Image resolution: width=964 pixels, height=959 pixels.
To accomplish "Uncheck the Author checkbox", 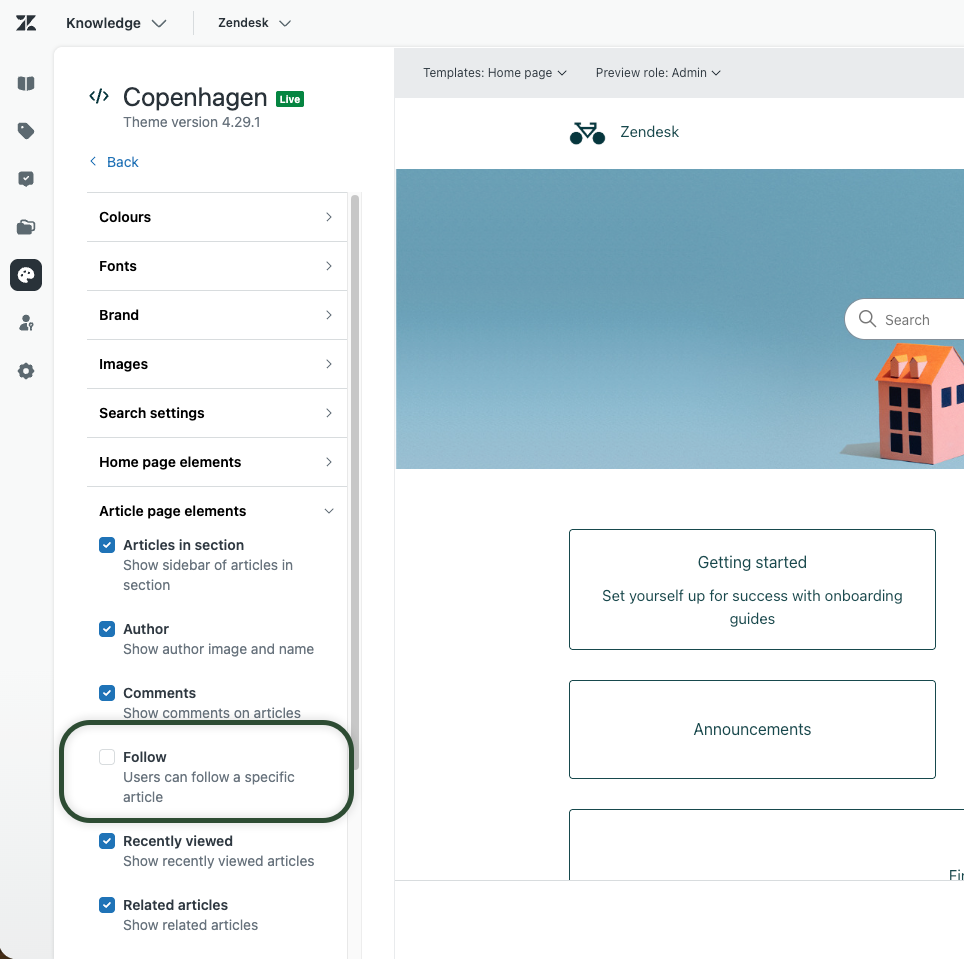I will (x=107, y=629).
